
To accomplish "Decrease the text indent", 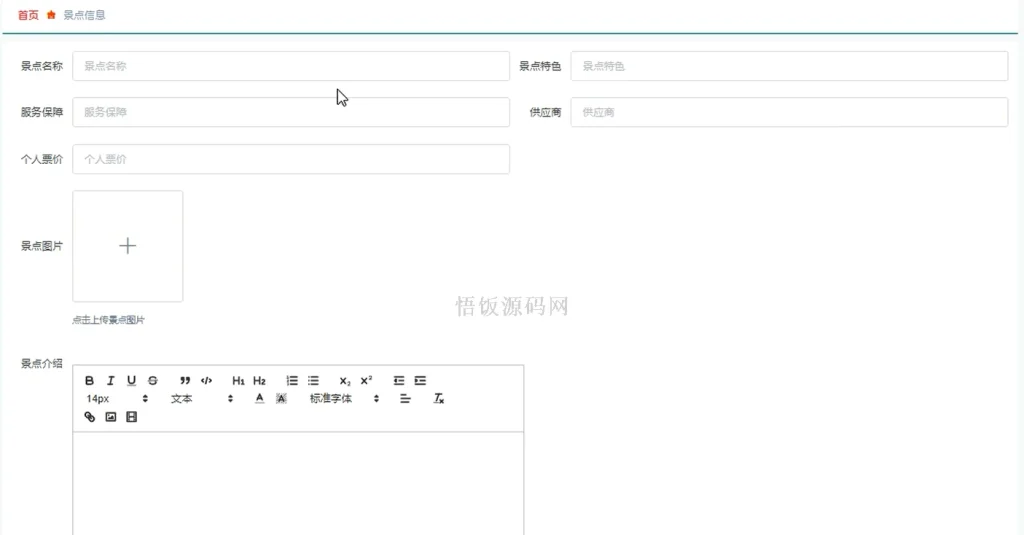I will point(398,380).
